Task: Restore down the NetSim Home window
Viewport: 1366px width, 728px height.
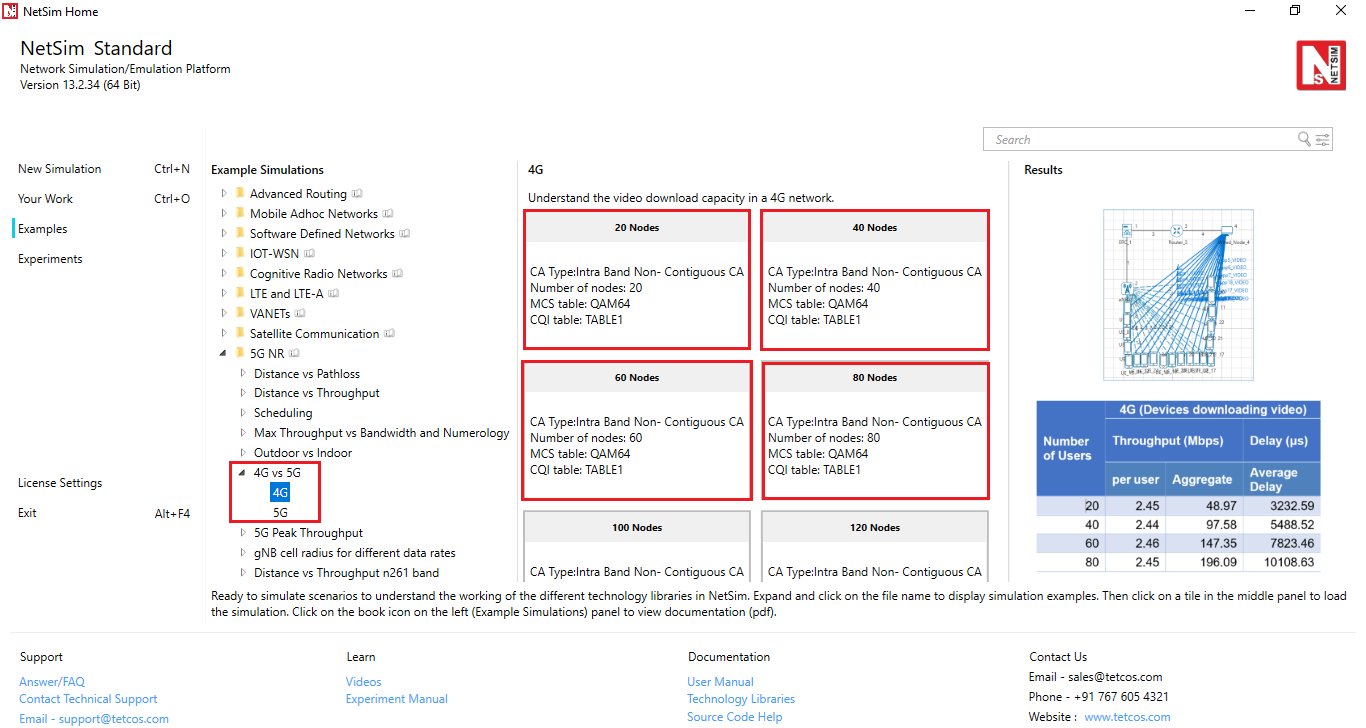Action: 1295,11
